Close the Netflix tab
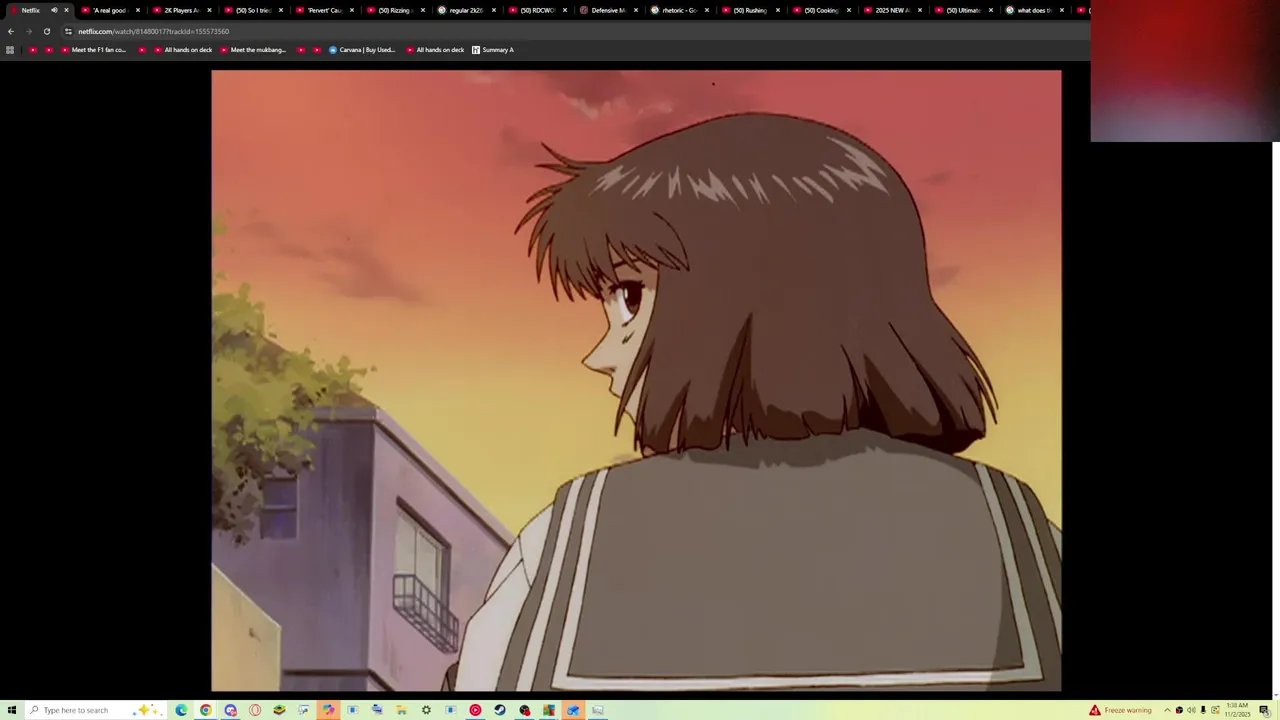 tap(66, 10)
